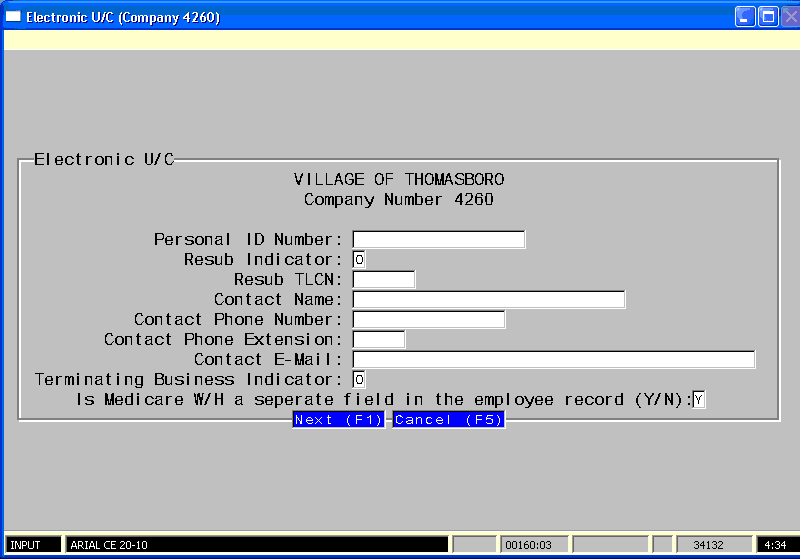Close the Electronic U/C window
The image size is (800, 559).
[x=790, y=17]
